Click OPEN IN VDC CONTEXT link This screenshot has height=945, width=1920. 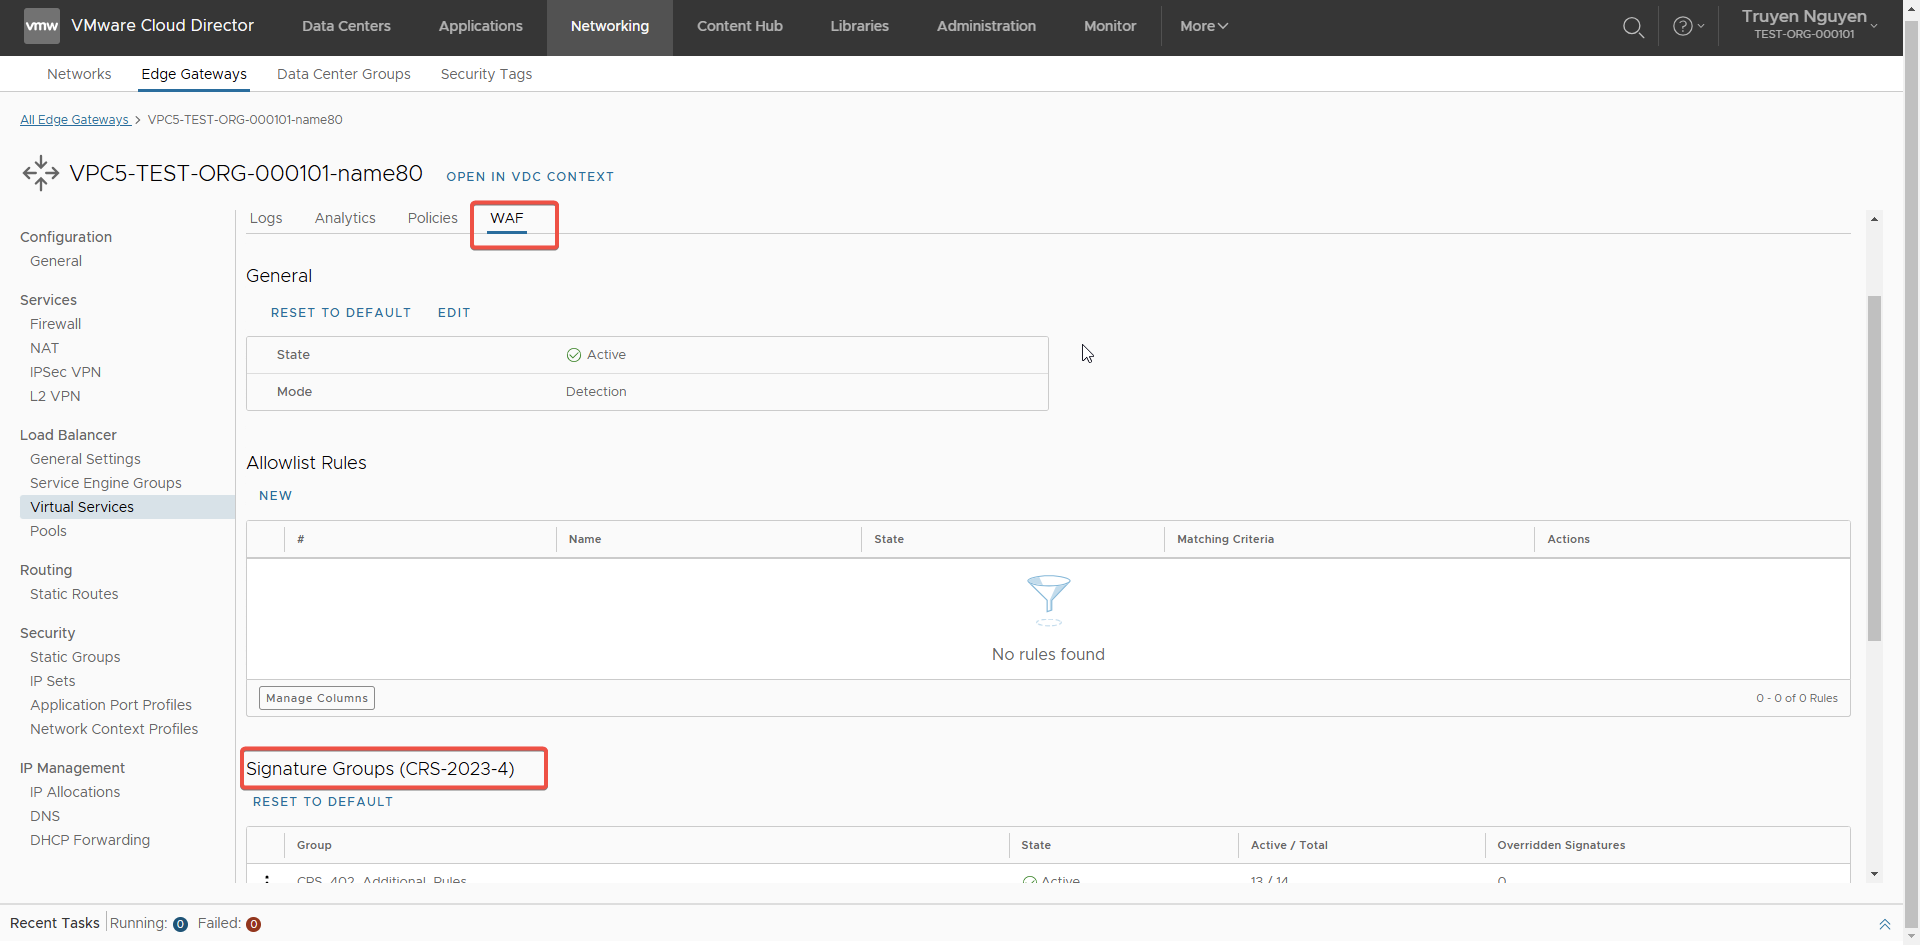coord(530,177)
